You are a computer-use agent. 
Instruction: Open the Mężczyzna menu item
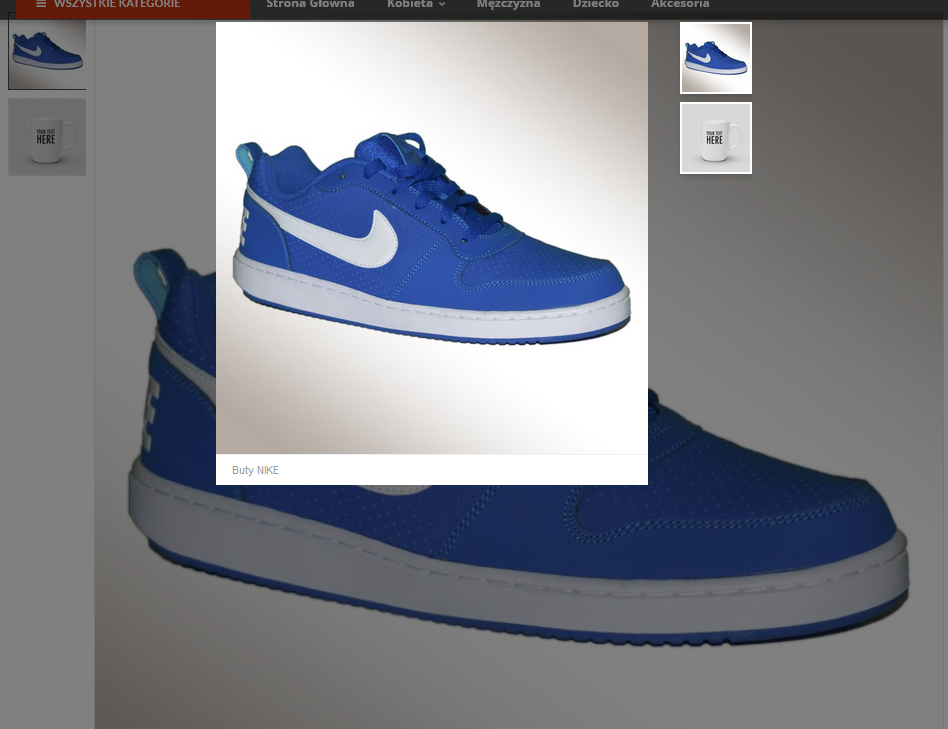508,4
